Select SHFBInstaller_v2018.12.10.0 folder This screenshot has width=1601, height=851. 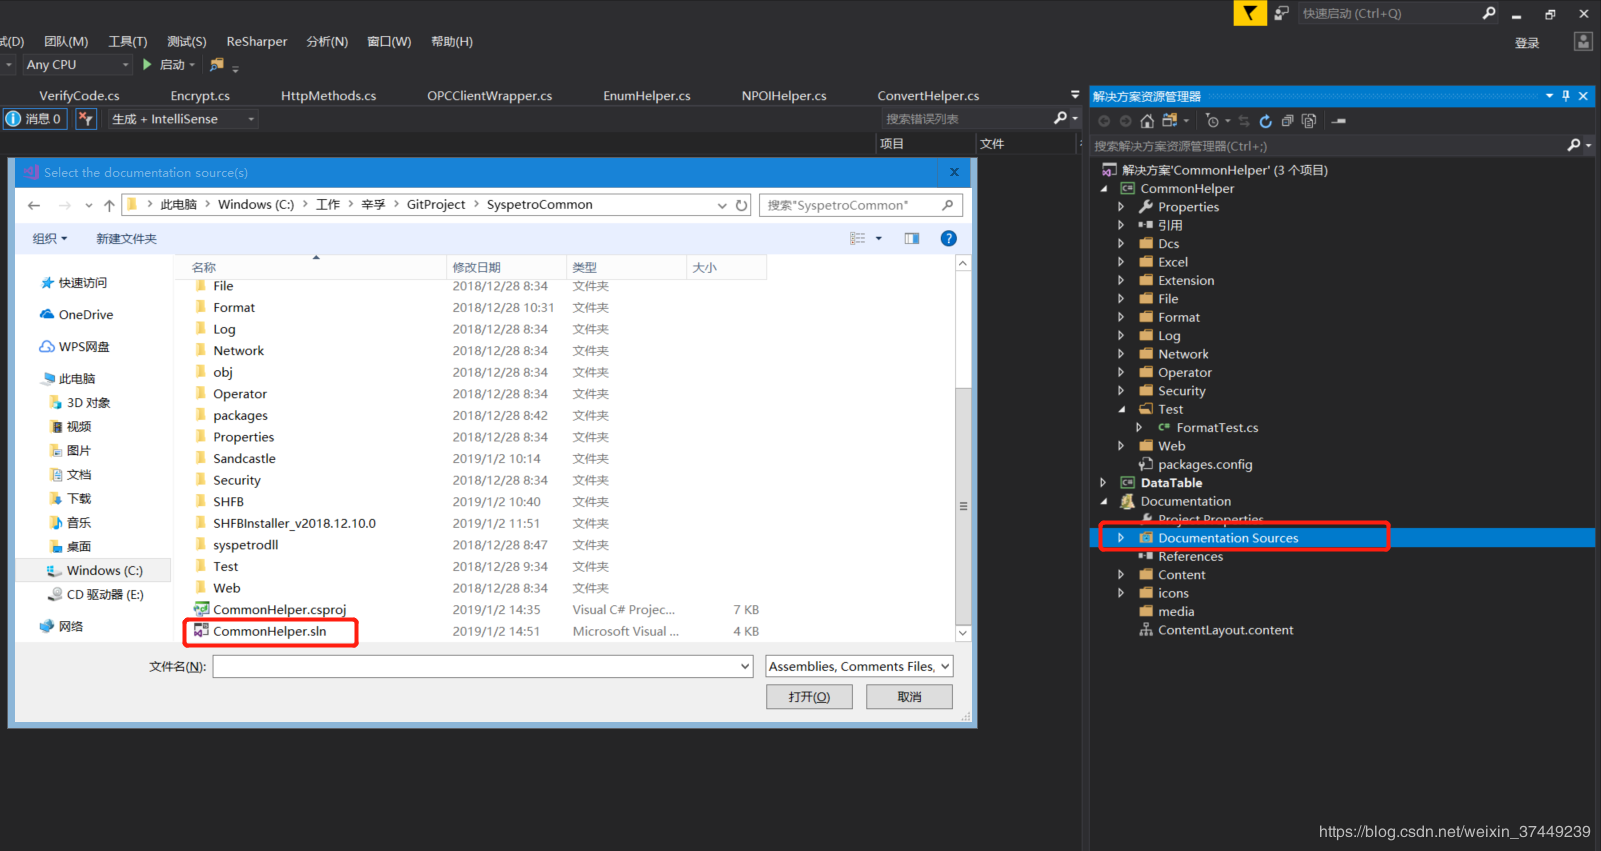(x=294, y=523)
